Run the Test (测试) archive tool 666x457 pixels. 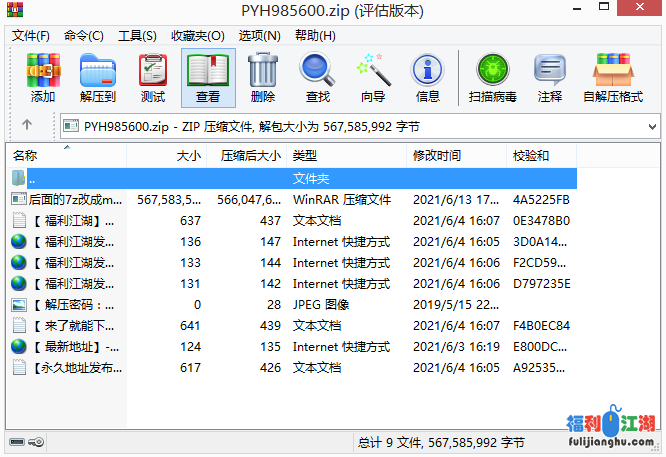click(153, 78)
